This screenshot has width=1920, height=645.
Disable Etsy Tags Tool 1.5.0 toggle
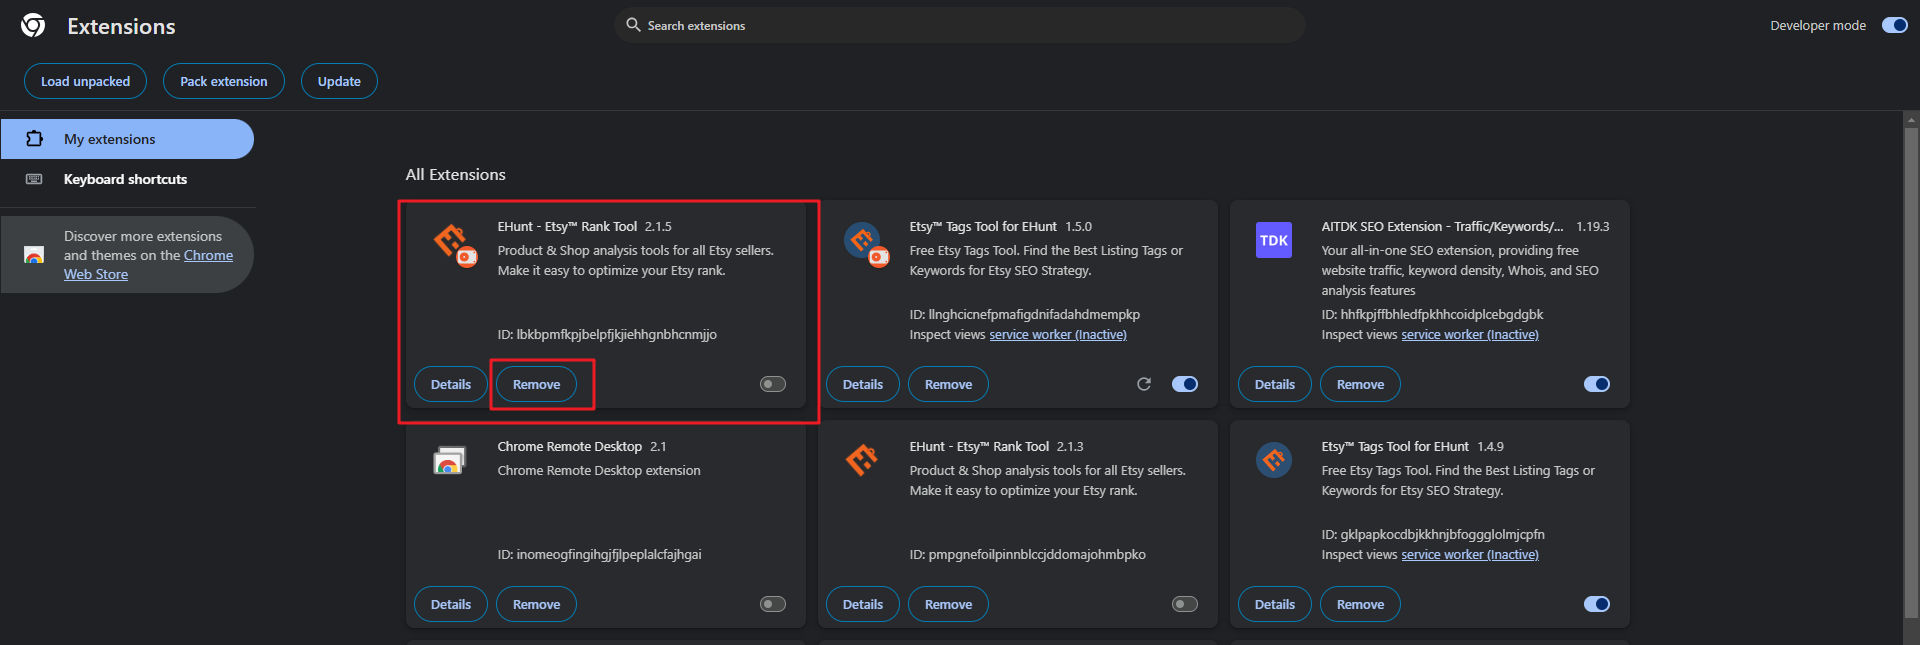pyautogui.click(x=1184, y=384)
